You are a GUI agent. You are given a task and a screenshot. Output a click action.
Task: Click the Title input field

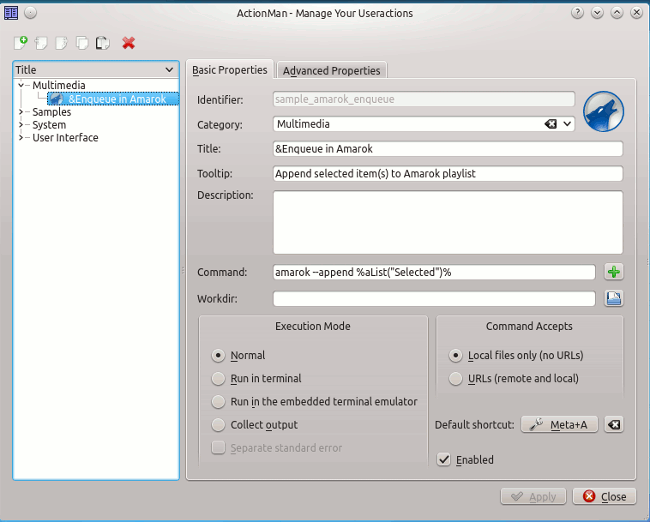point(448,149)
